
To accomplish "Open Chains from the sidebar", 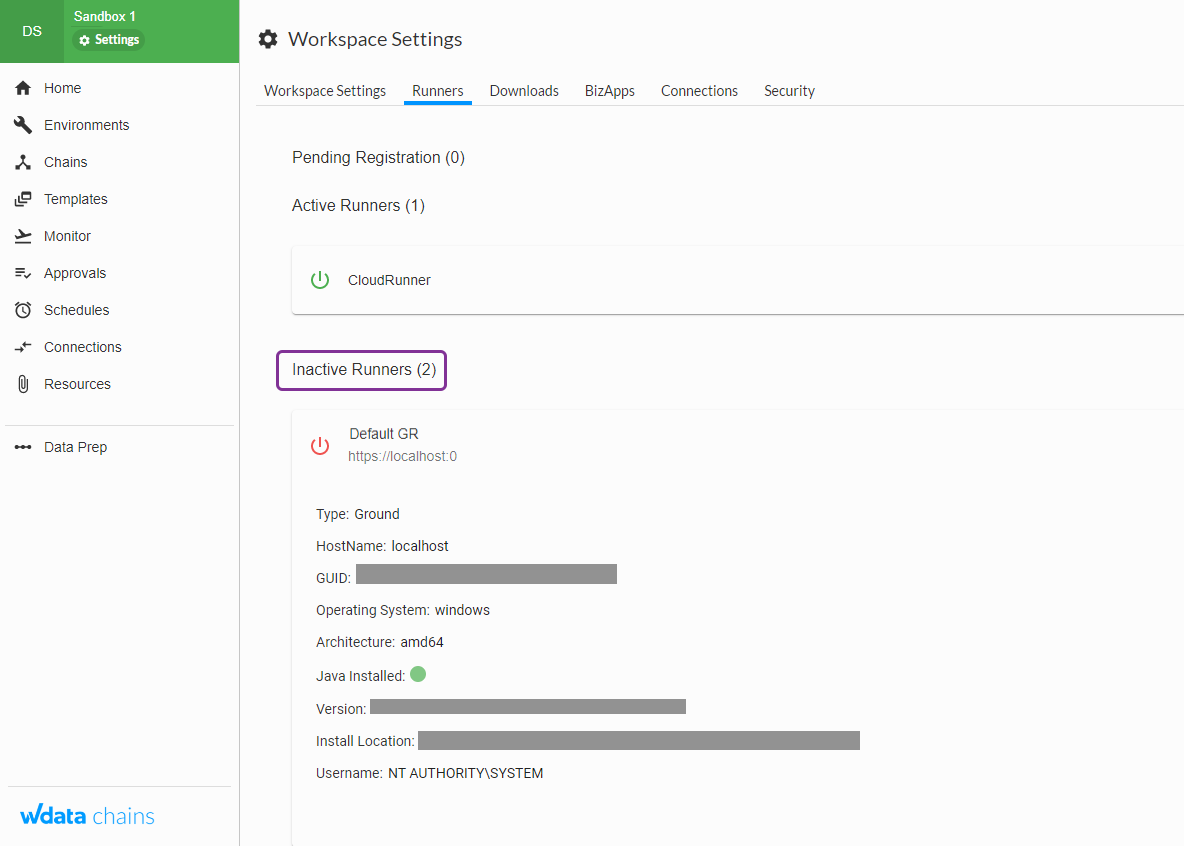I will coord(66,162).
